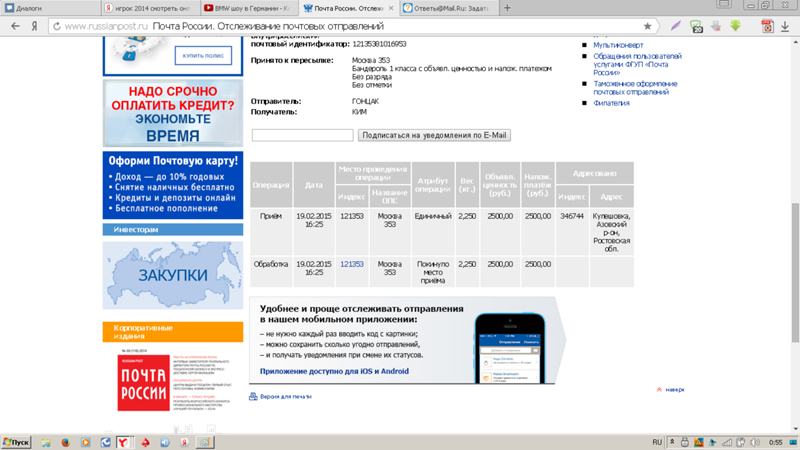Screen dimensions: 800x450
Task: Open the network signal tray icon
Action: click(727, 442)
